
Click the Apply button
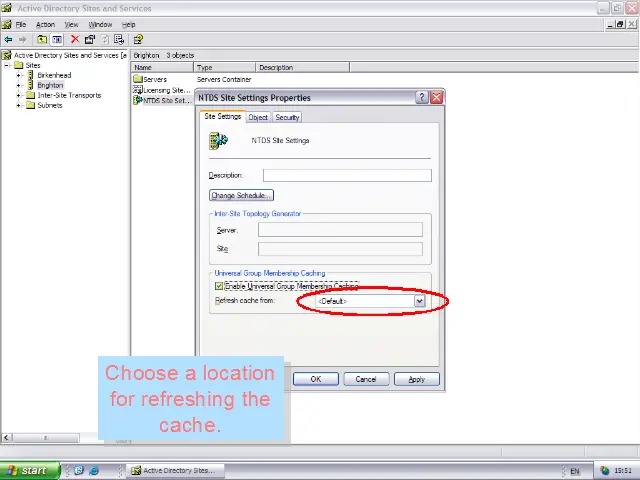click(417, 379)
